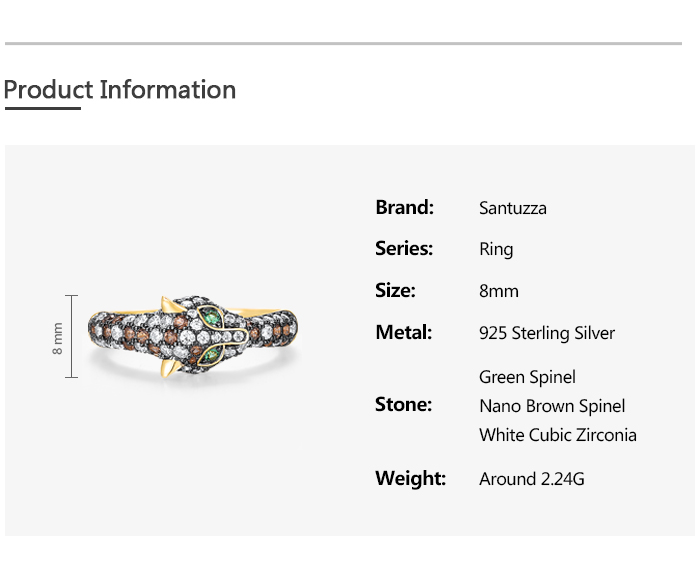Click the dark underline beneath Product heading
Image resolution: width=700 pixels, height=588 pixels.
coord(42,108)
